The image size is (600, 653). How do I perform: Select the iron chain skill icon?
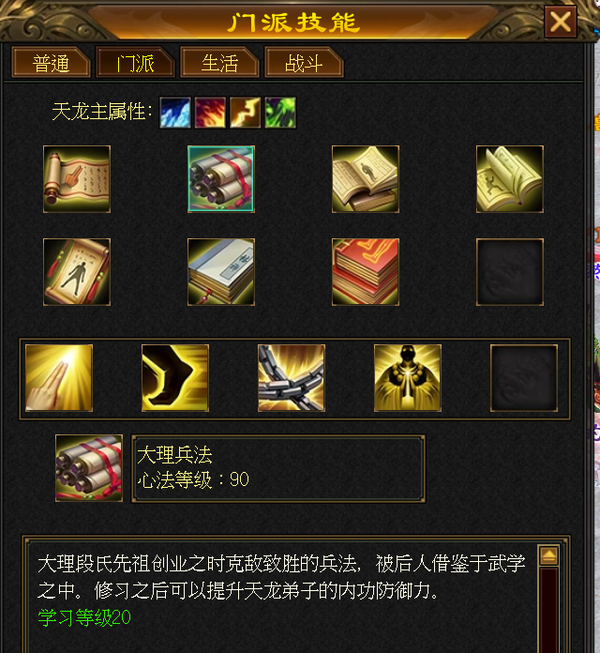pyautogui.click(x=291, y=378)
